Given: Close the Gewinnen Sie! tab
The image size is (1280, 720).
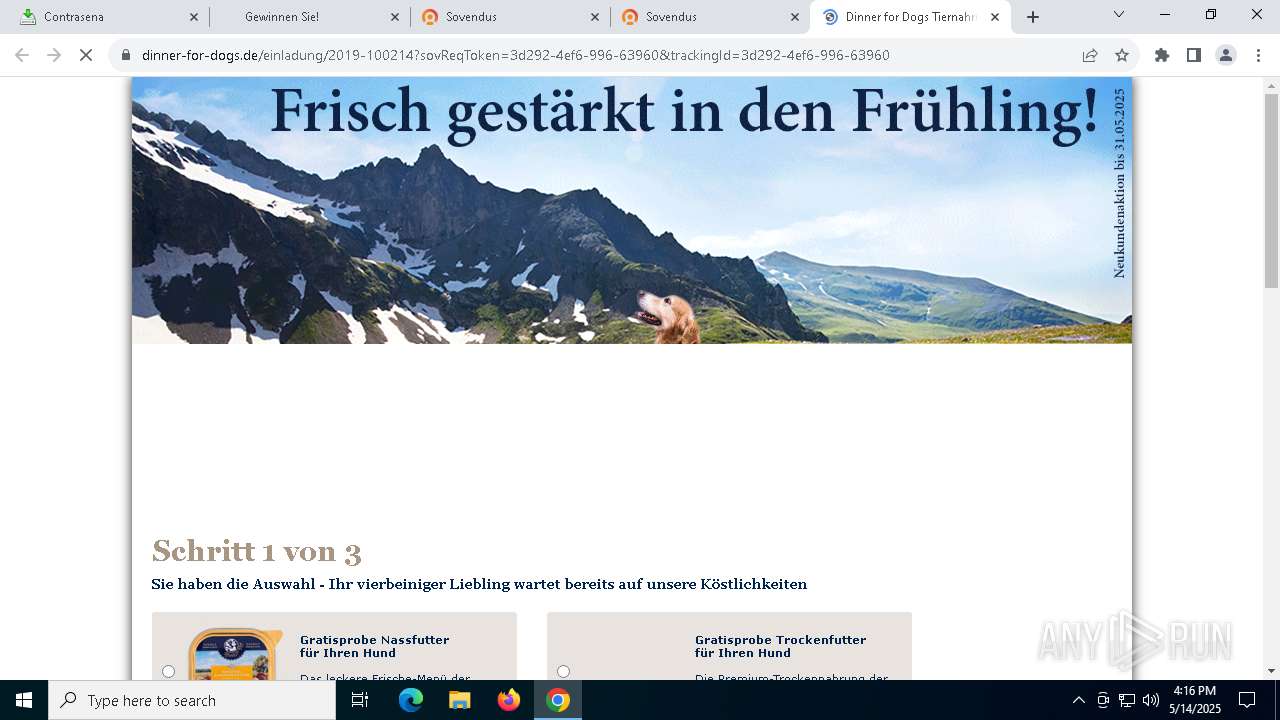Looking at the screenshot, I should coord(395,17).
